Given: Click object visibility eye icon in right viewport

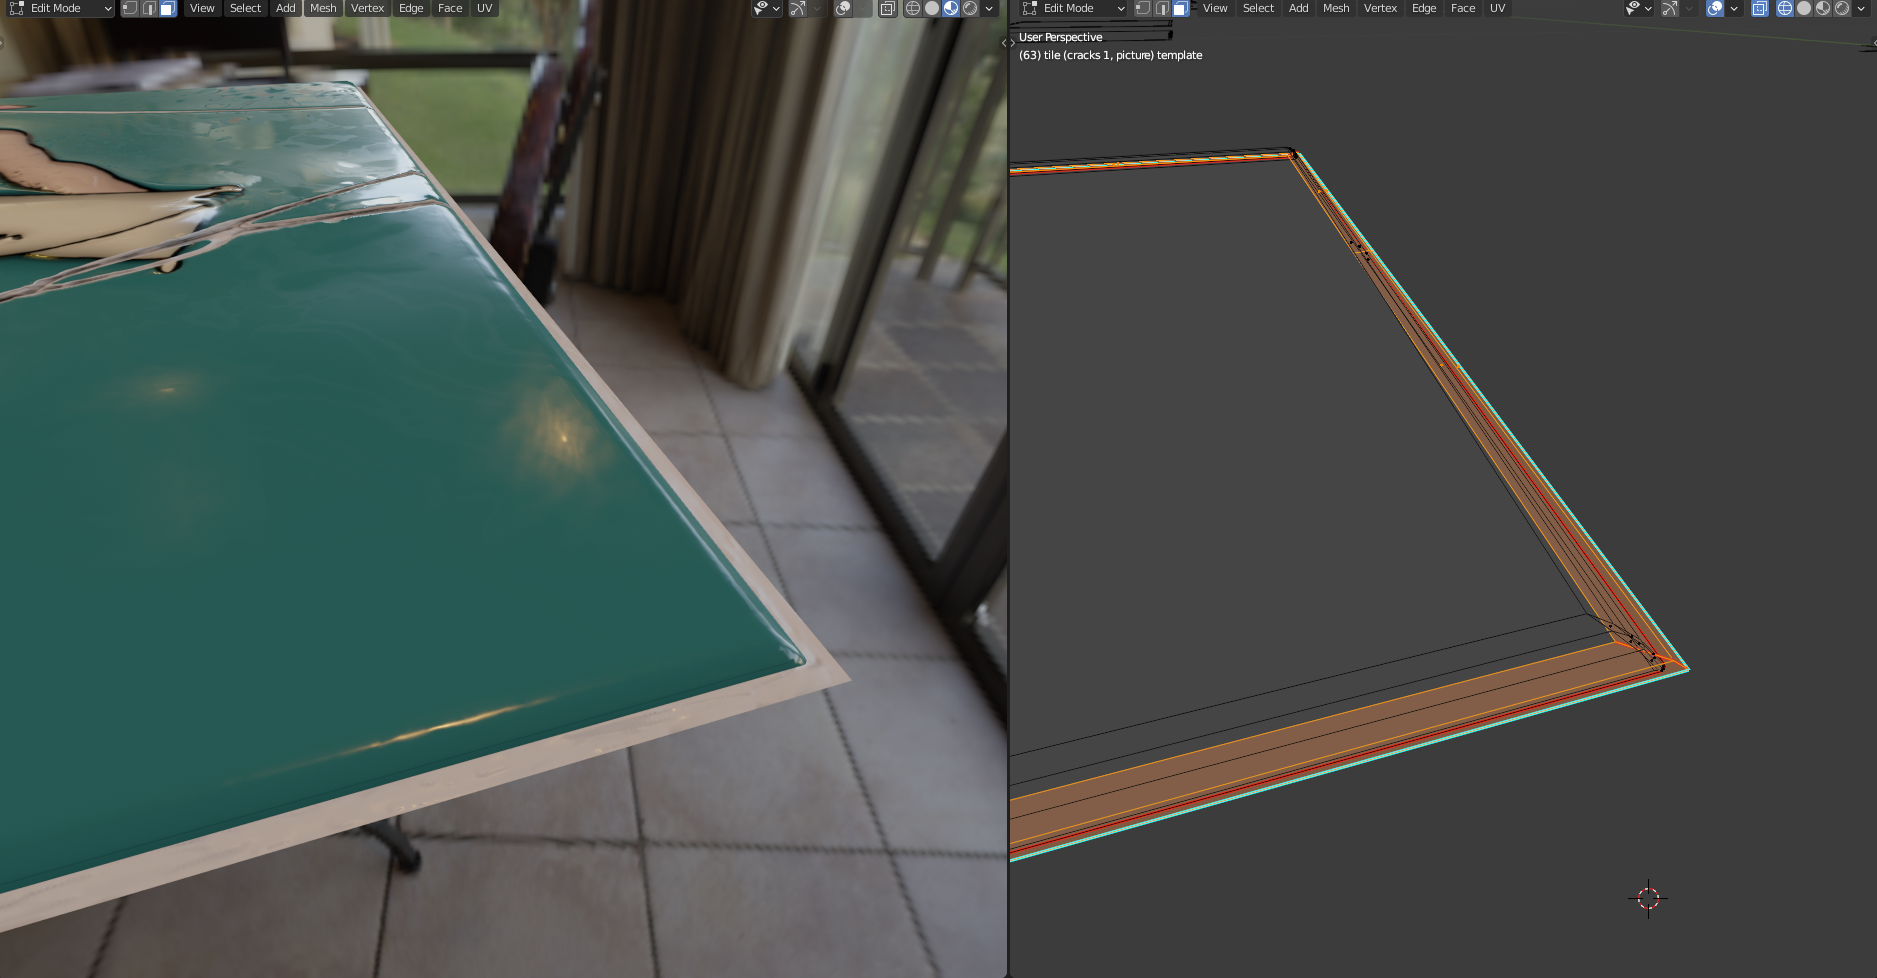Looking at the screenshot, I should coord(1633,8).
